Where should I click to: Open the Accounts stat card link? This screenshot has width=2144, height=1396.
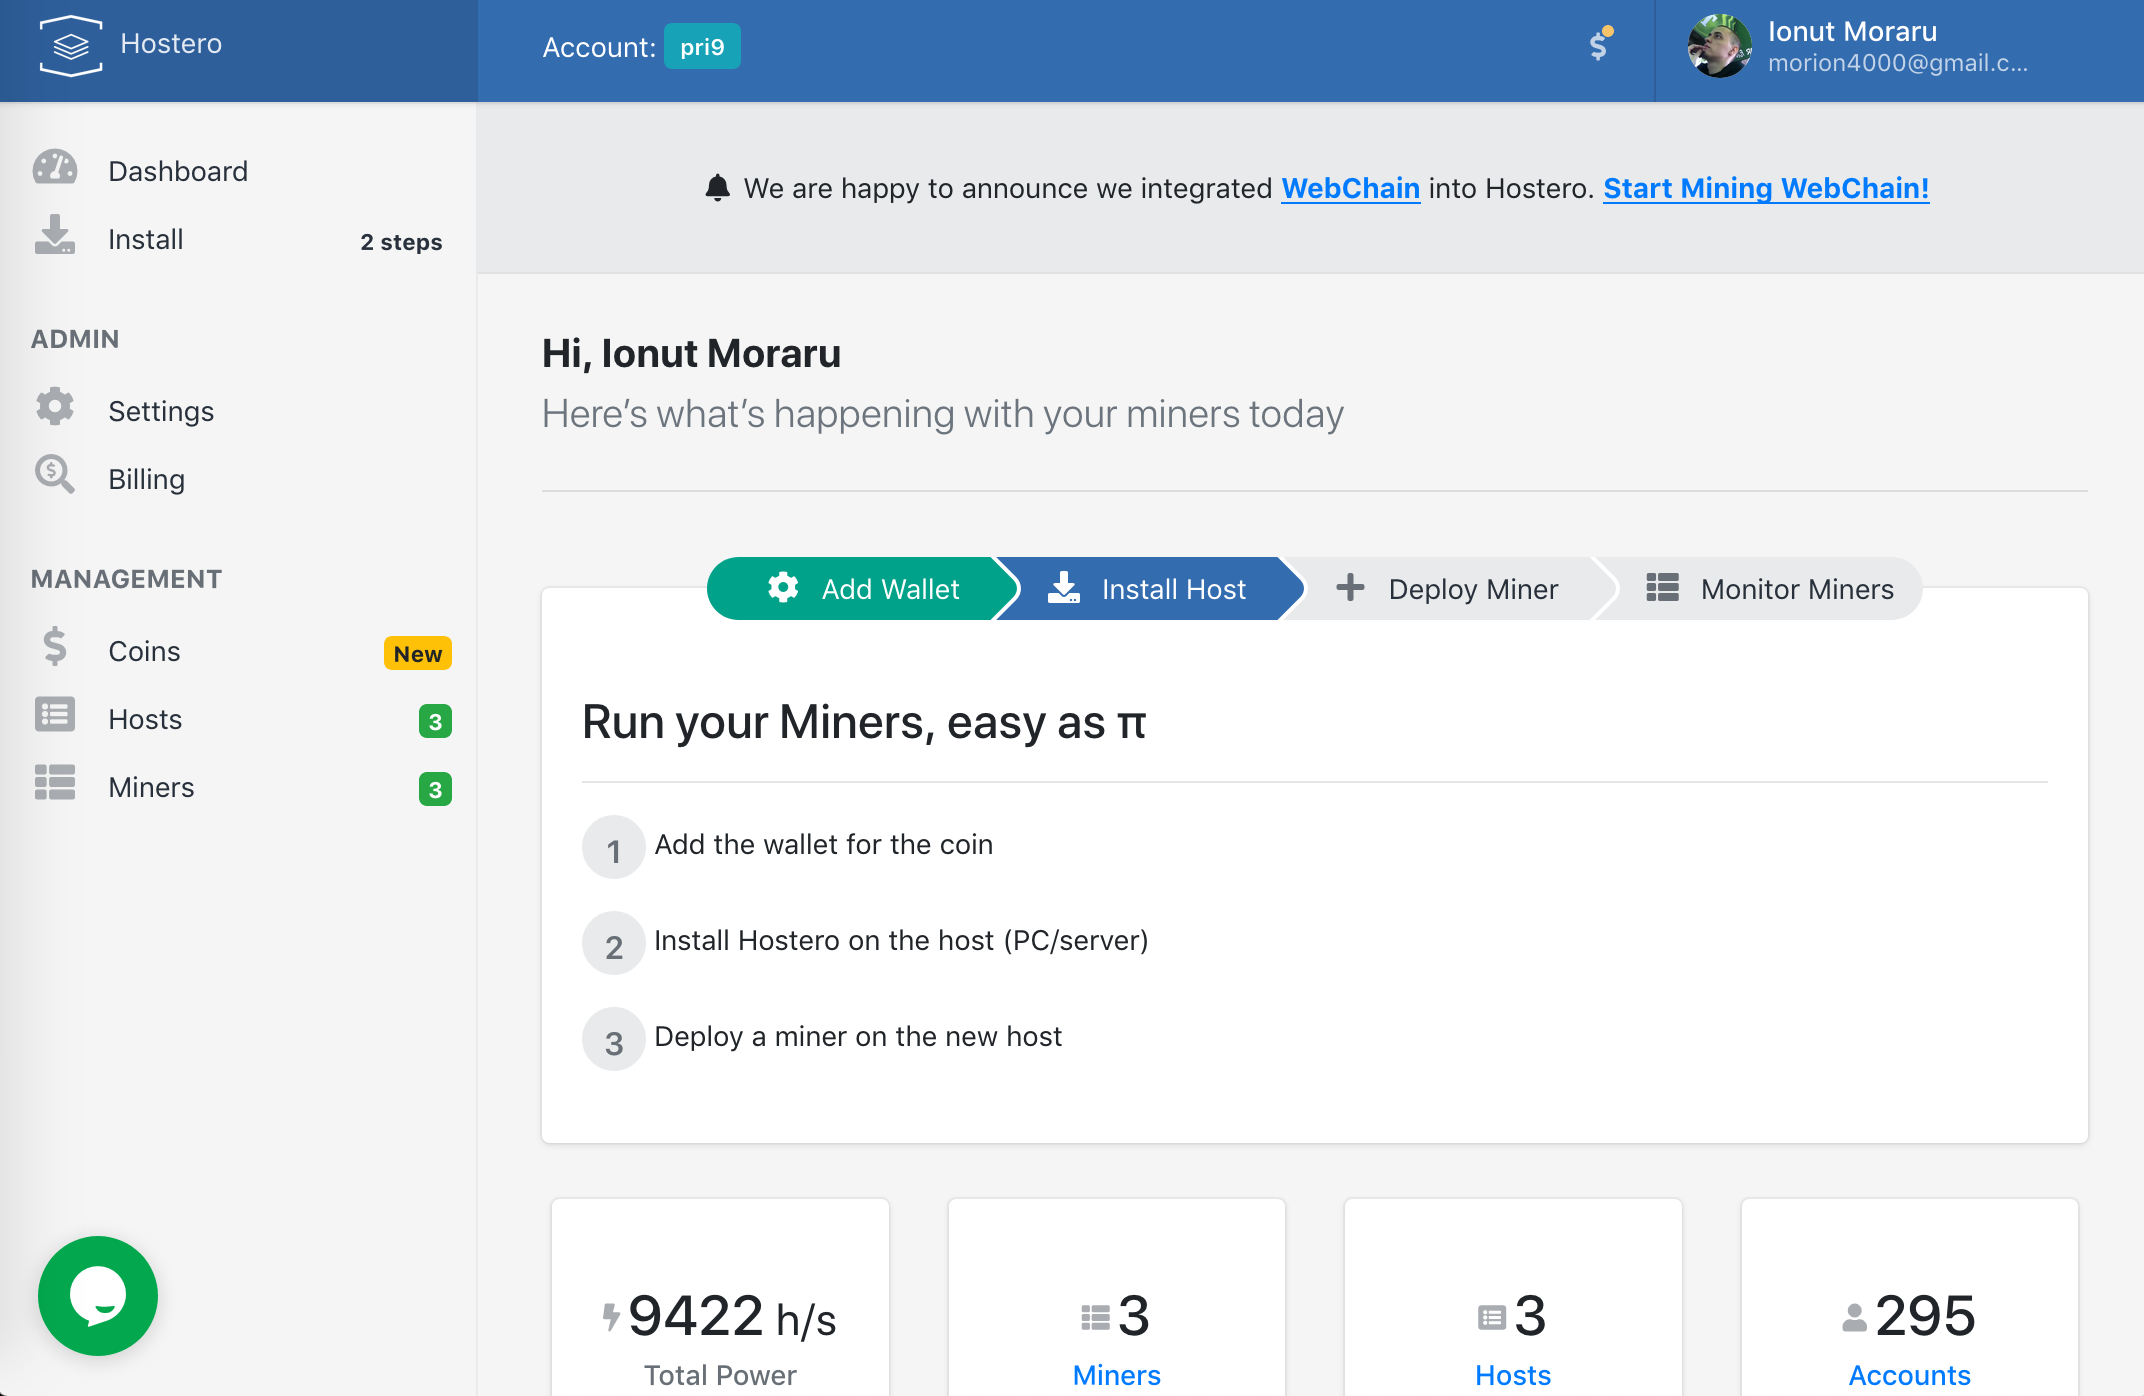[x=1909, y=1375]
